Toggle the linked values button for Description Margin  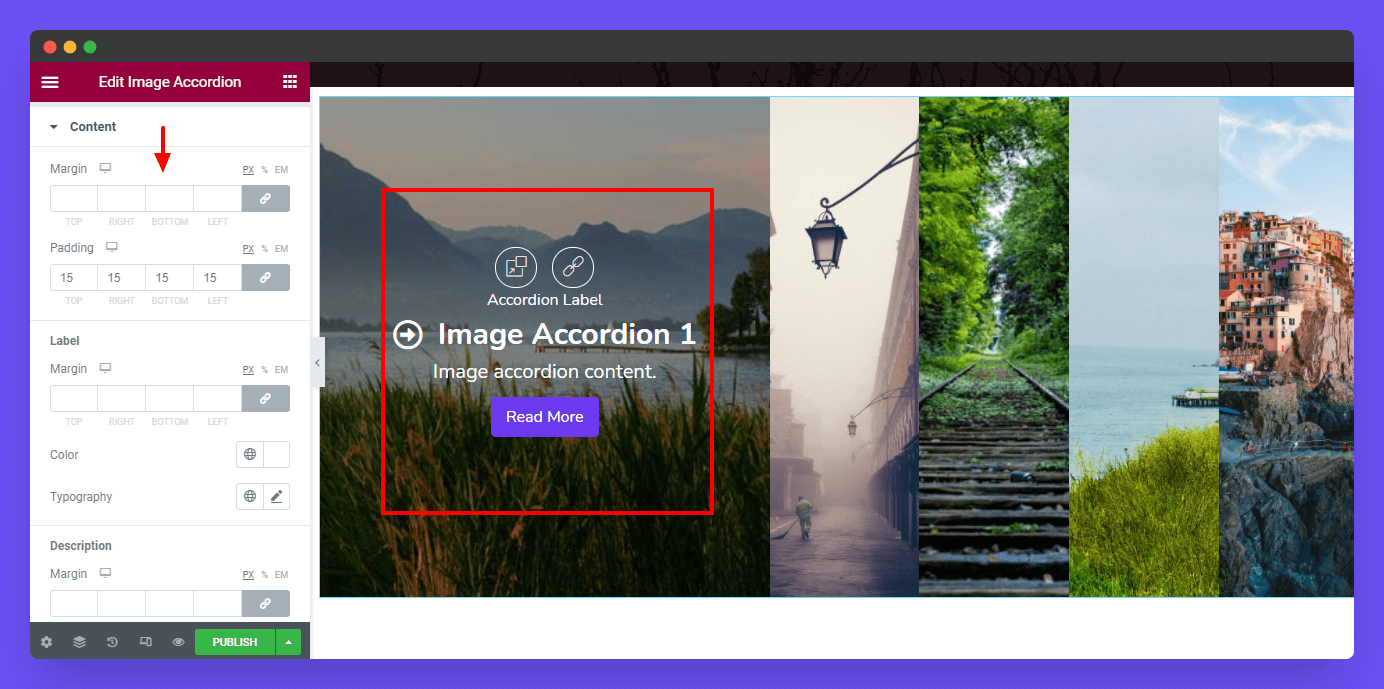266,604
